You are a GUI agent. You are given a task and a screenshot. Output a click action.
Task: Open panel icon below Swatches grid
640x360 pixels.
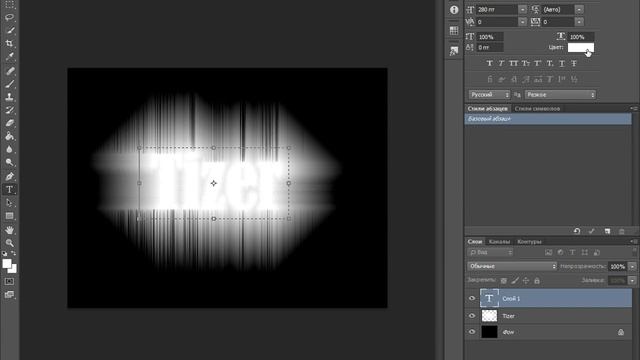(x=454, y=51)
